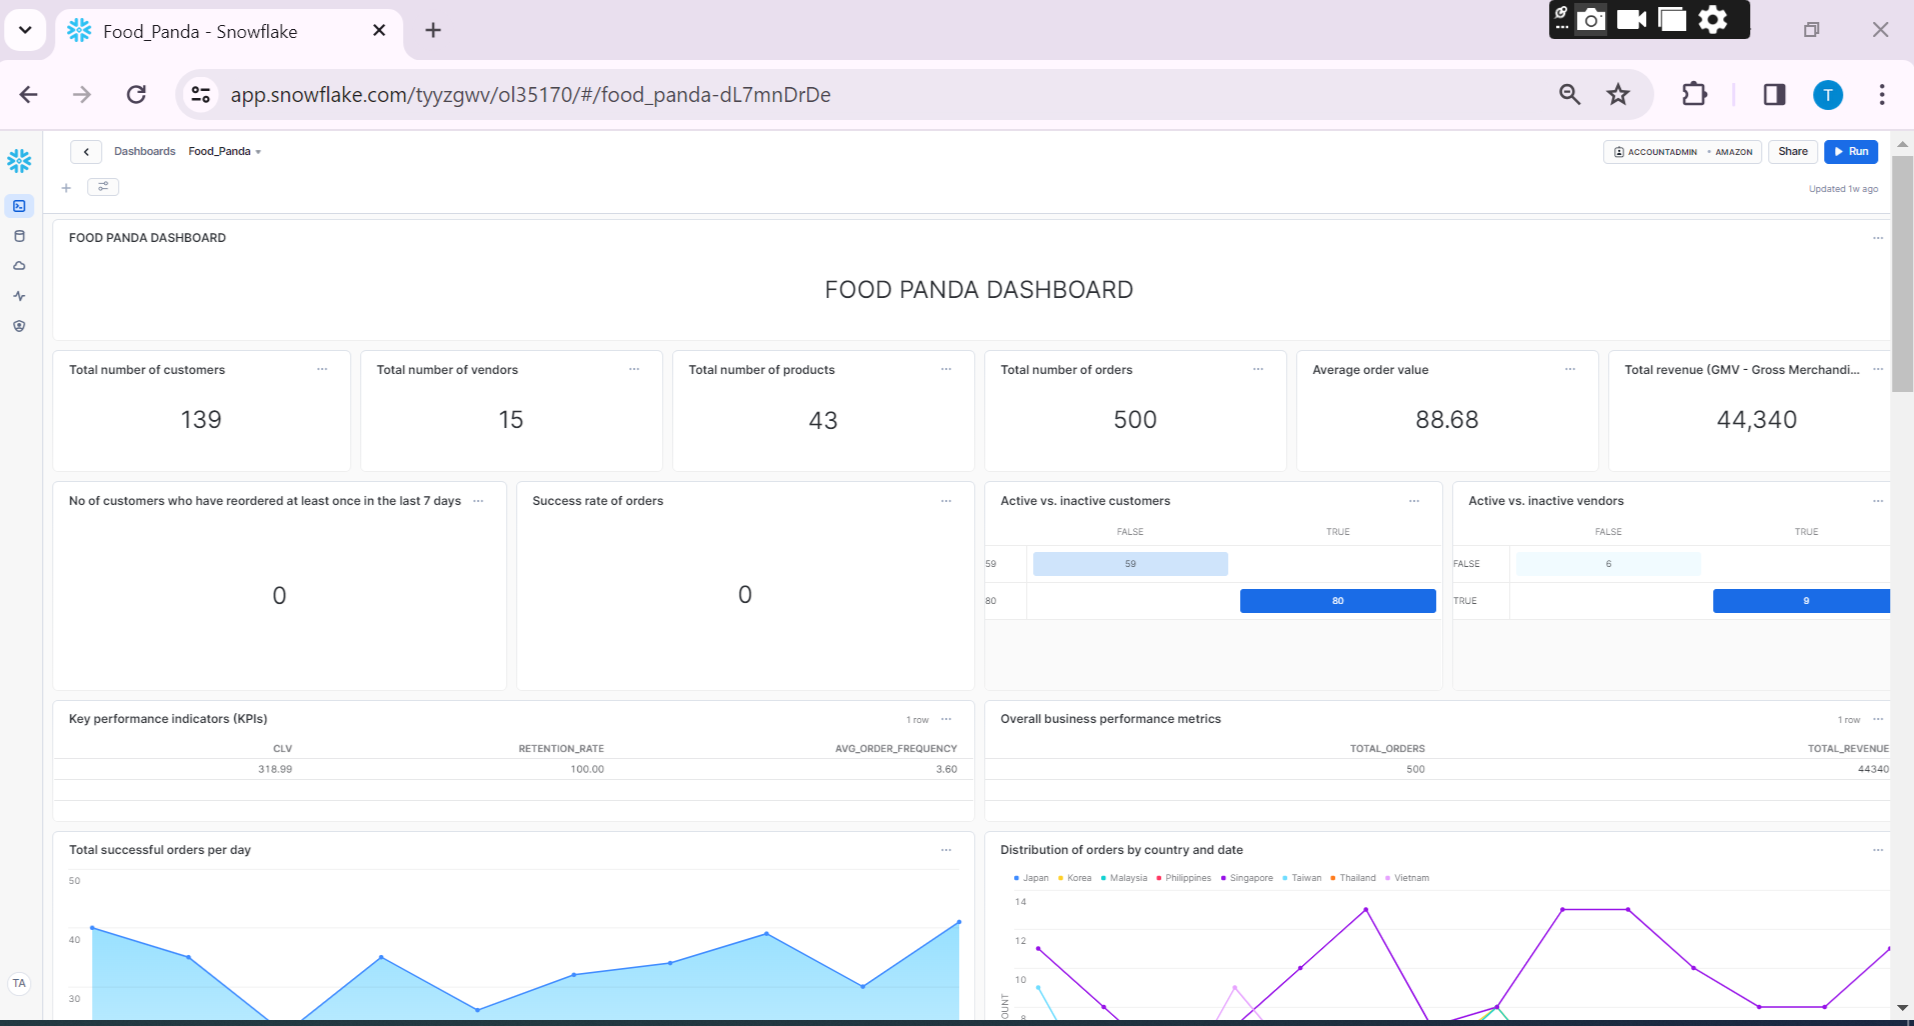The image size is (1914, 1026).
Task: Open the Data database sidebar icon
Action: [x=19, y=236]
